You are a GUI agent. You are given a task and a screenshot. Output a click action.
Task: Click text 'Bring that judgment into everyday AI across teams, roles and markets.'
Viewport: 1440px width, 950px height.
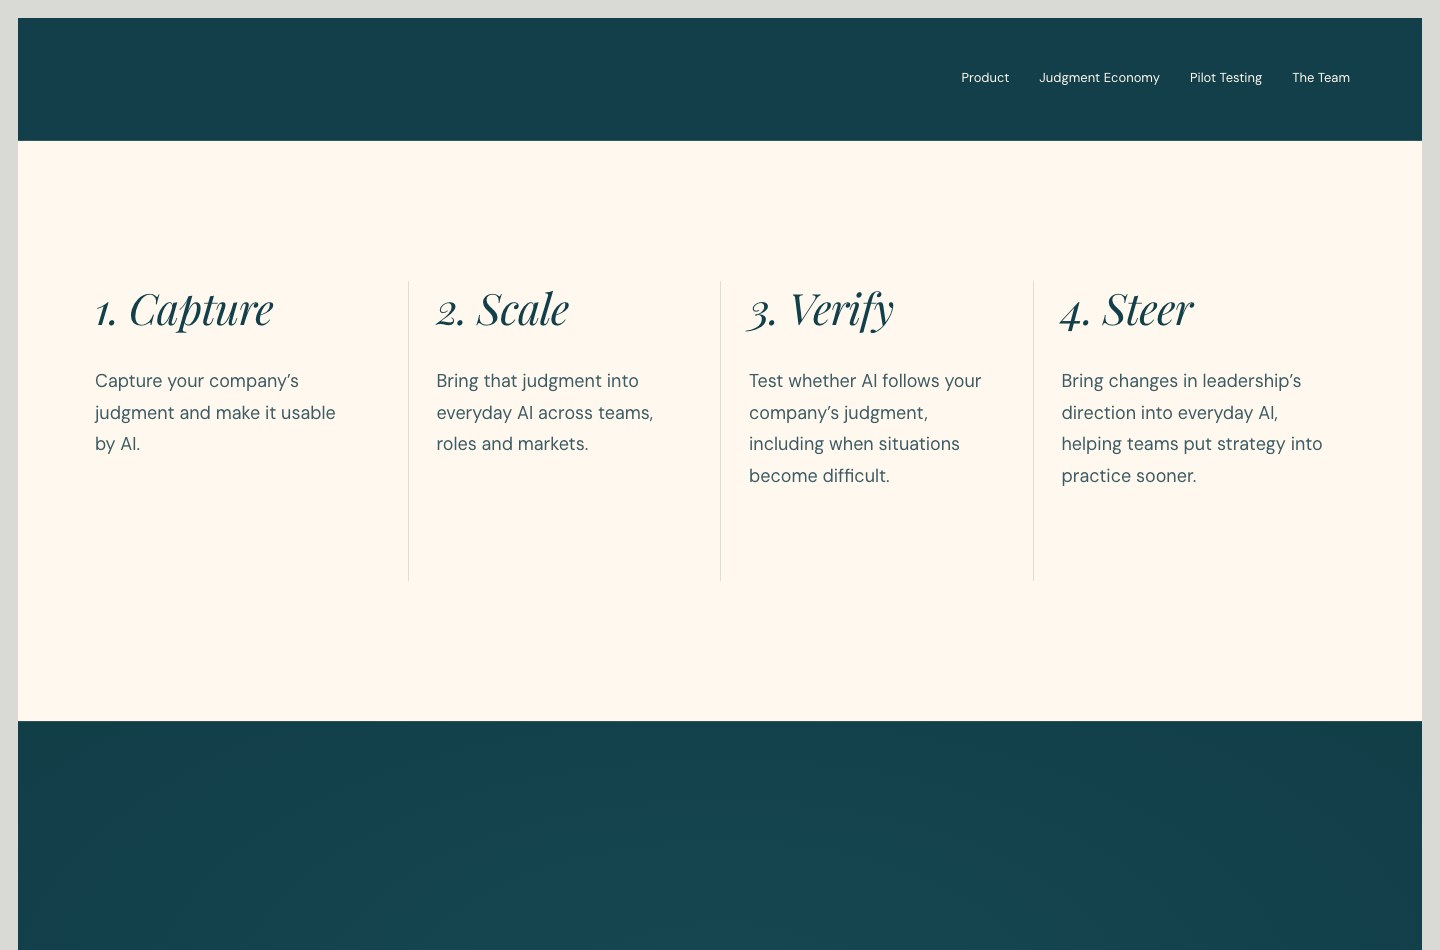pyautogui.click(x=545, y=412)
